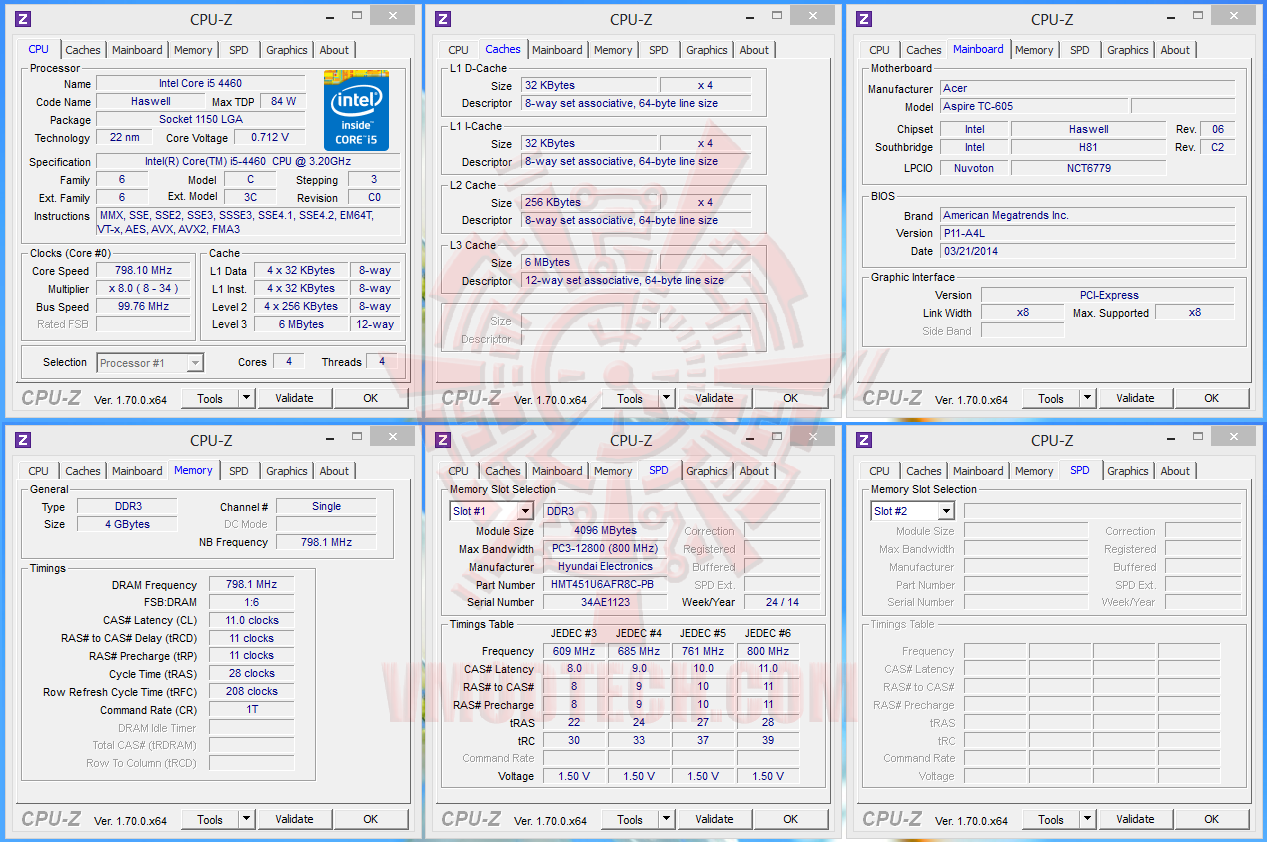Click the processor Name field 'Intel Core i5 4460'
This screenshot has height=842, width=1267.
tap(200, 84)
